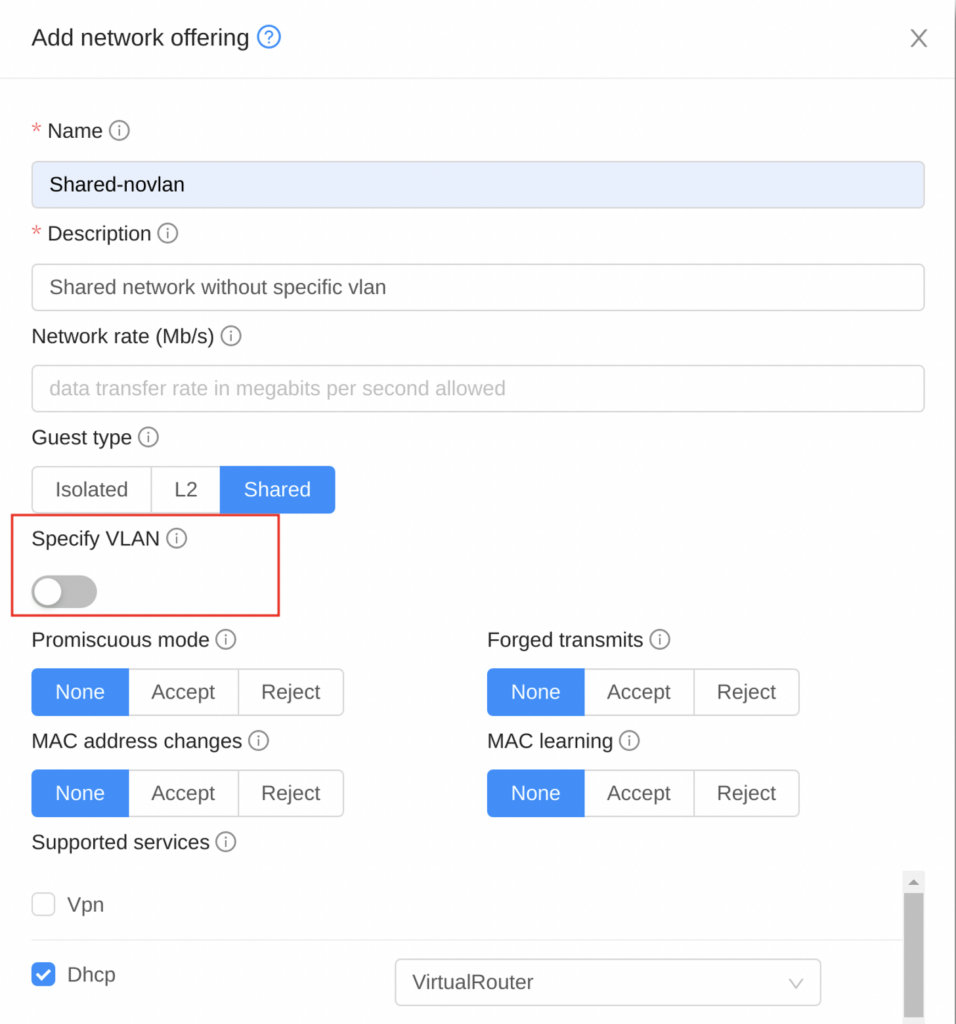Check the Vpn service checkbox

[44, 905]
